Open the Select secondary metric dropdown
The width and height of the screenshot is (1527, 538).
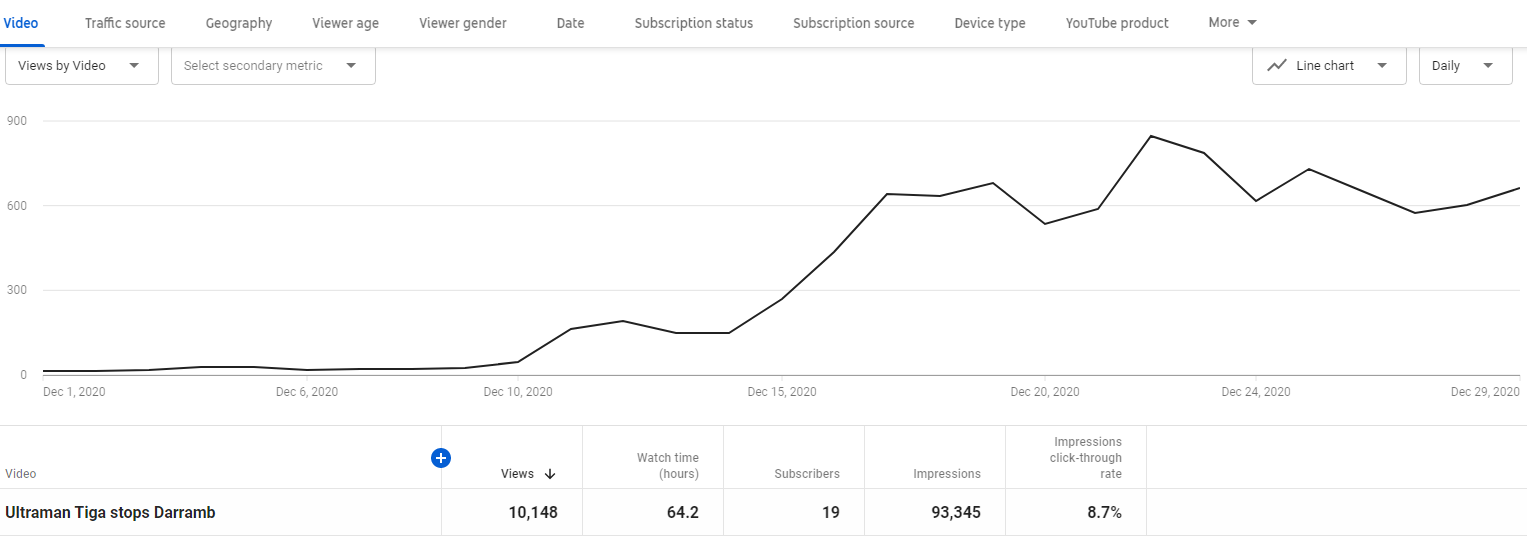[273, 66]
